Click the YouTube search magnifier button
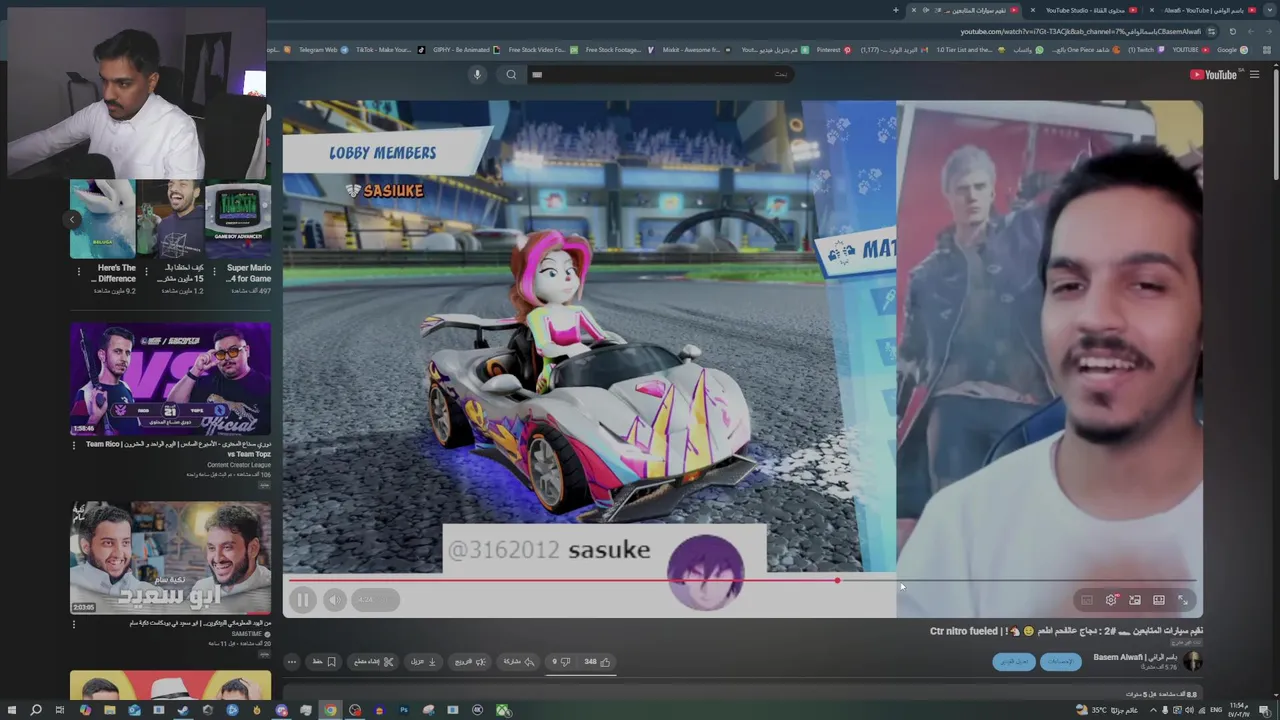Screen dimensions: 1280x720 coord(511,74)
